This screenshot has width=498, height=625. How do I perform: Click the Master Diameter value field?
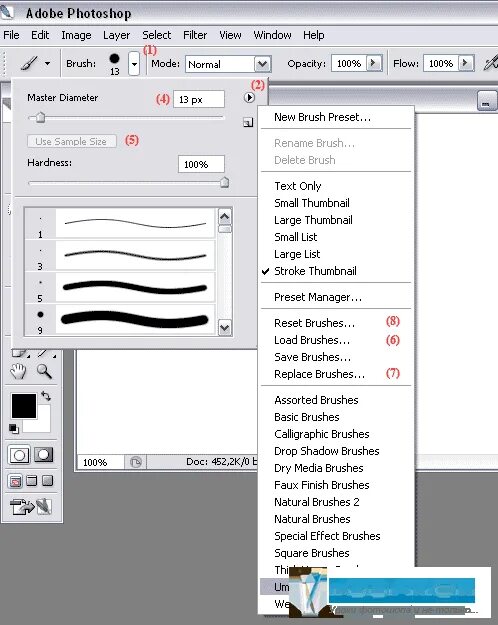coord(199,99)
